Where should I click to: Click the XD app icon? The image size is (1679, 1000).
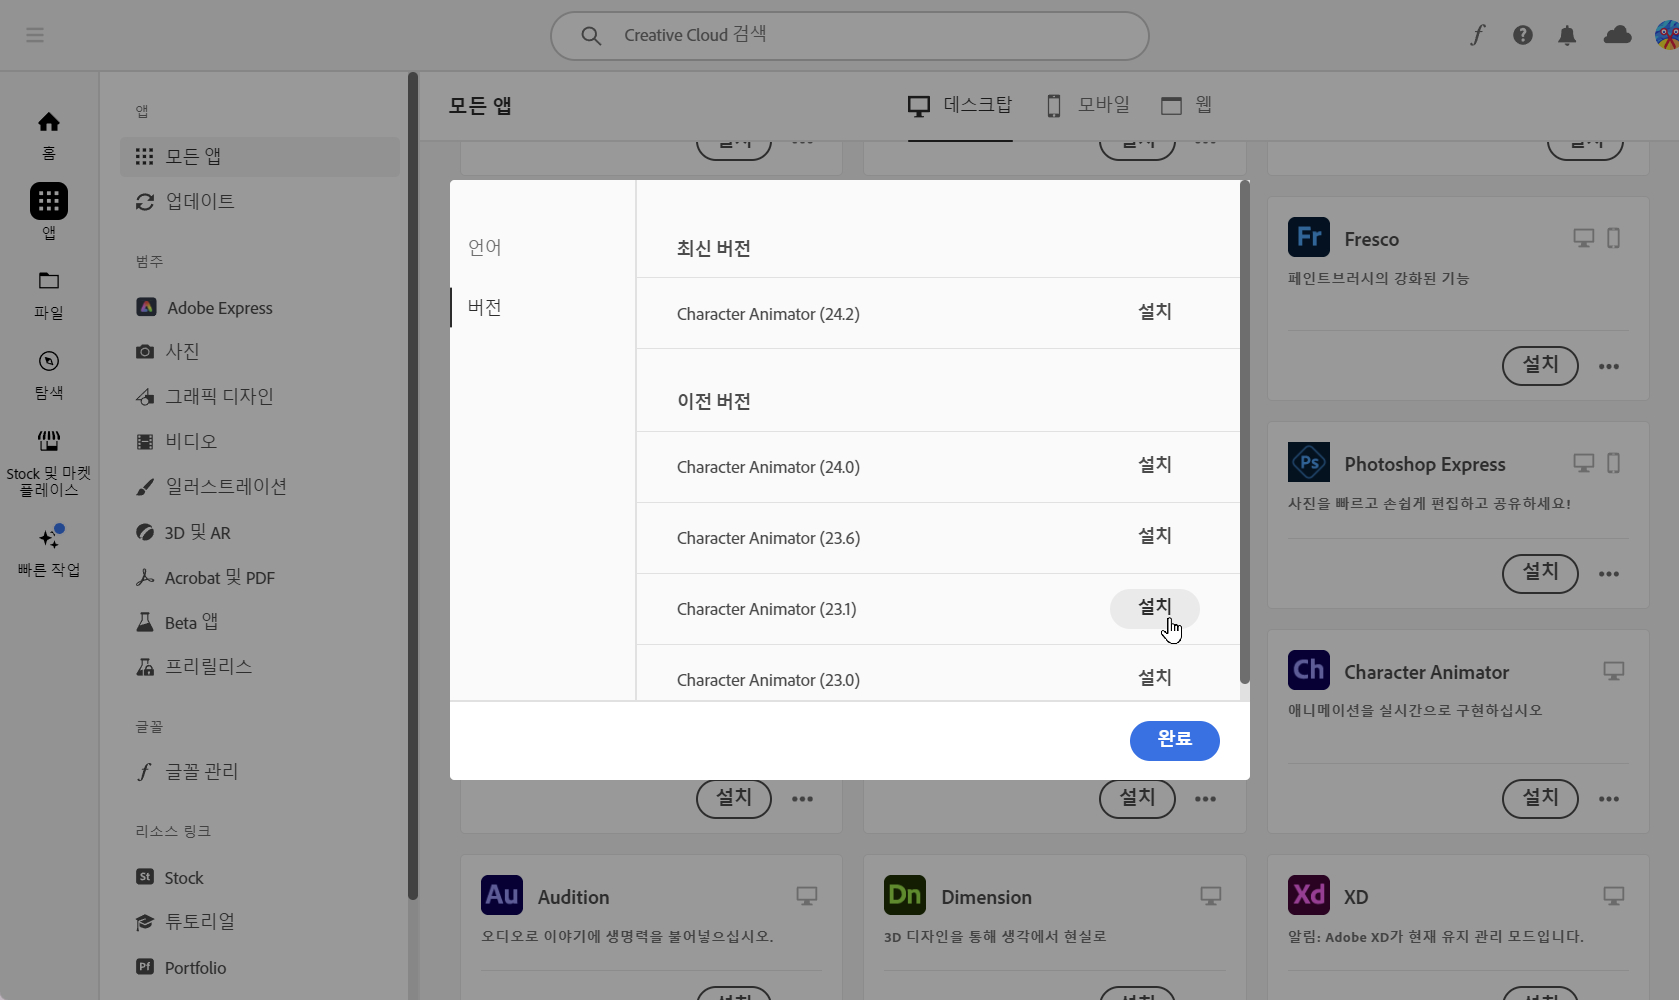click(x=1309, y=895)
